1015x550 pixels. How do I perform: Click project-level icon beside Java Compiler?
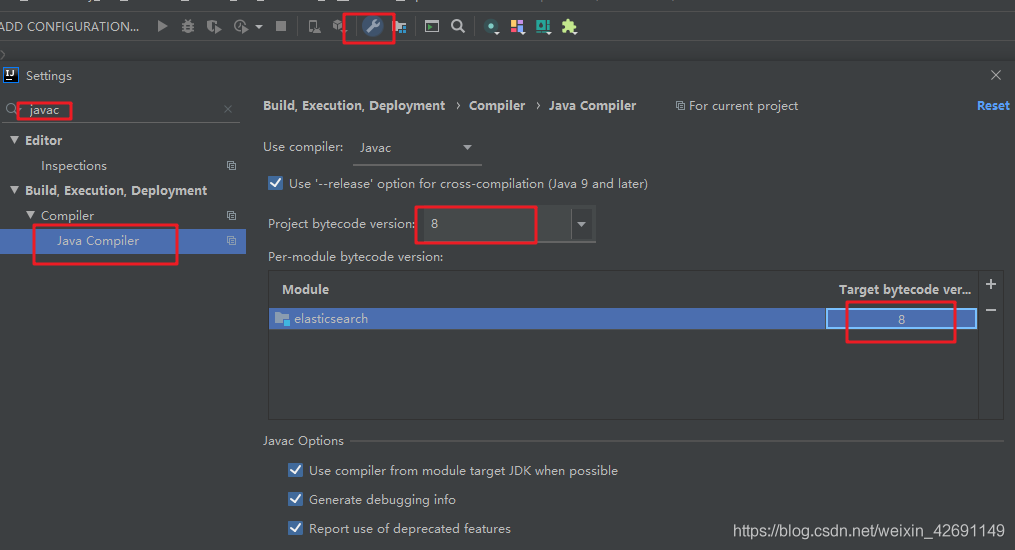231,241
